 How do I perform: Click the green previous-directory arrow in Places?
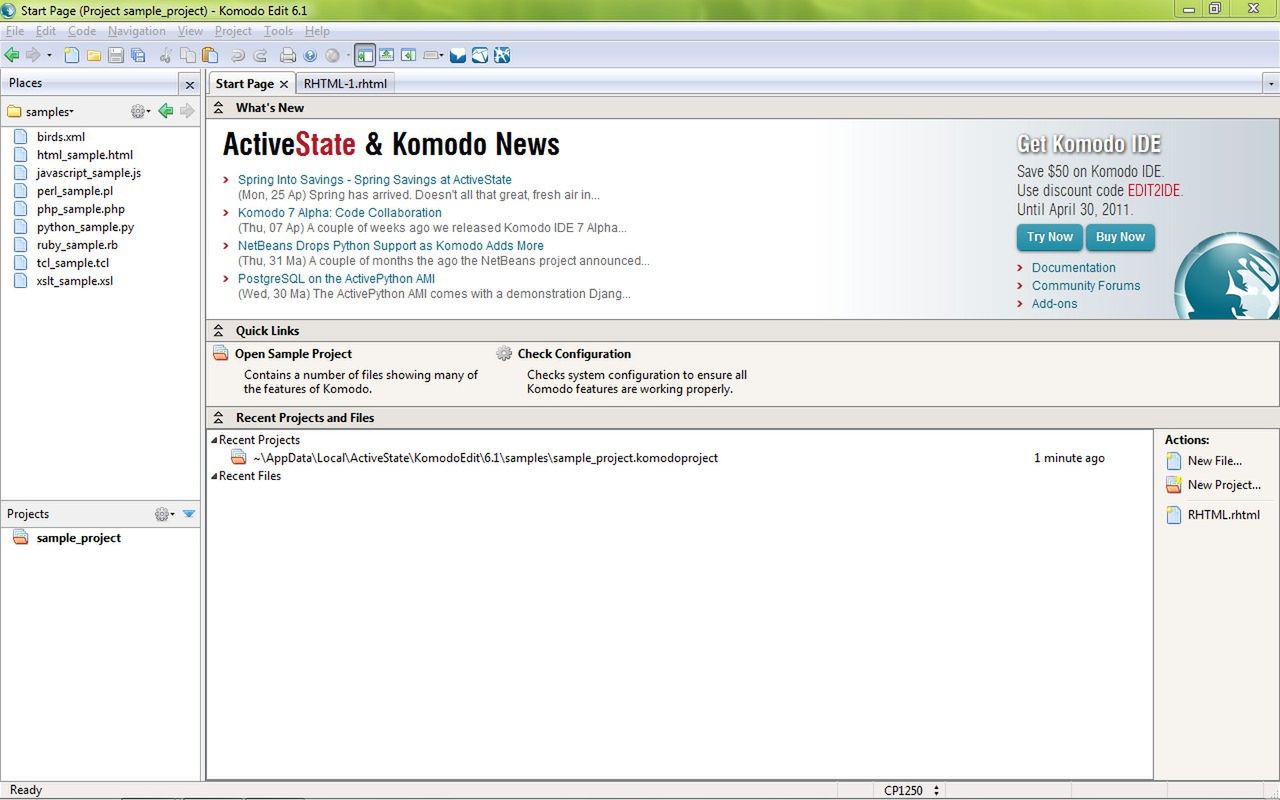[166, 111]
